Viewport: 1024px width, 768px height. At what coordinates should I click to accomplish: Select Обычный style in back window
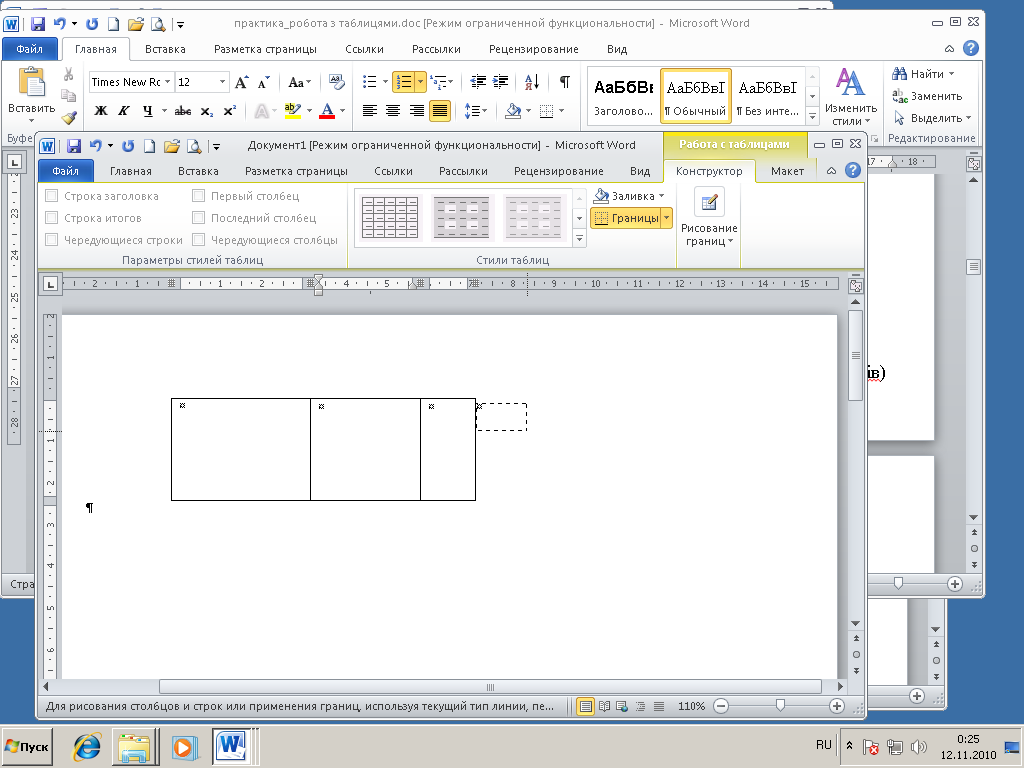[696, 95]
